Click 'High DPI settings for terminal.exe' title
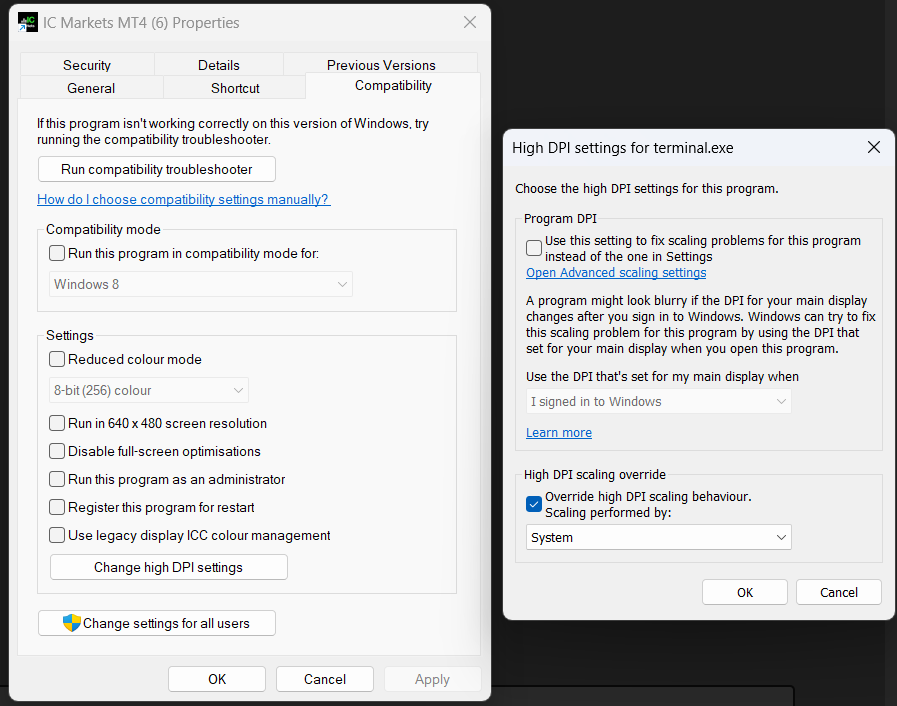 coord(622,148)
